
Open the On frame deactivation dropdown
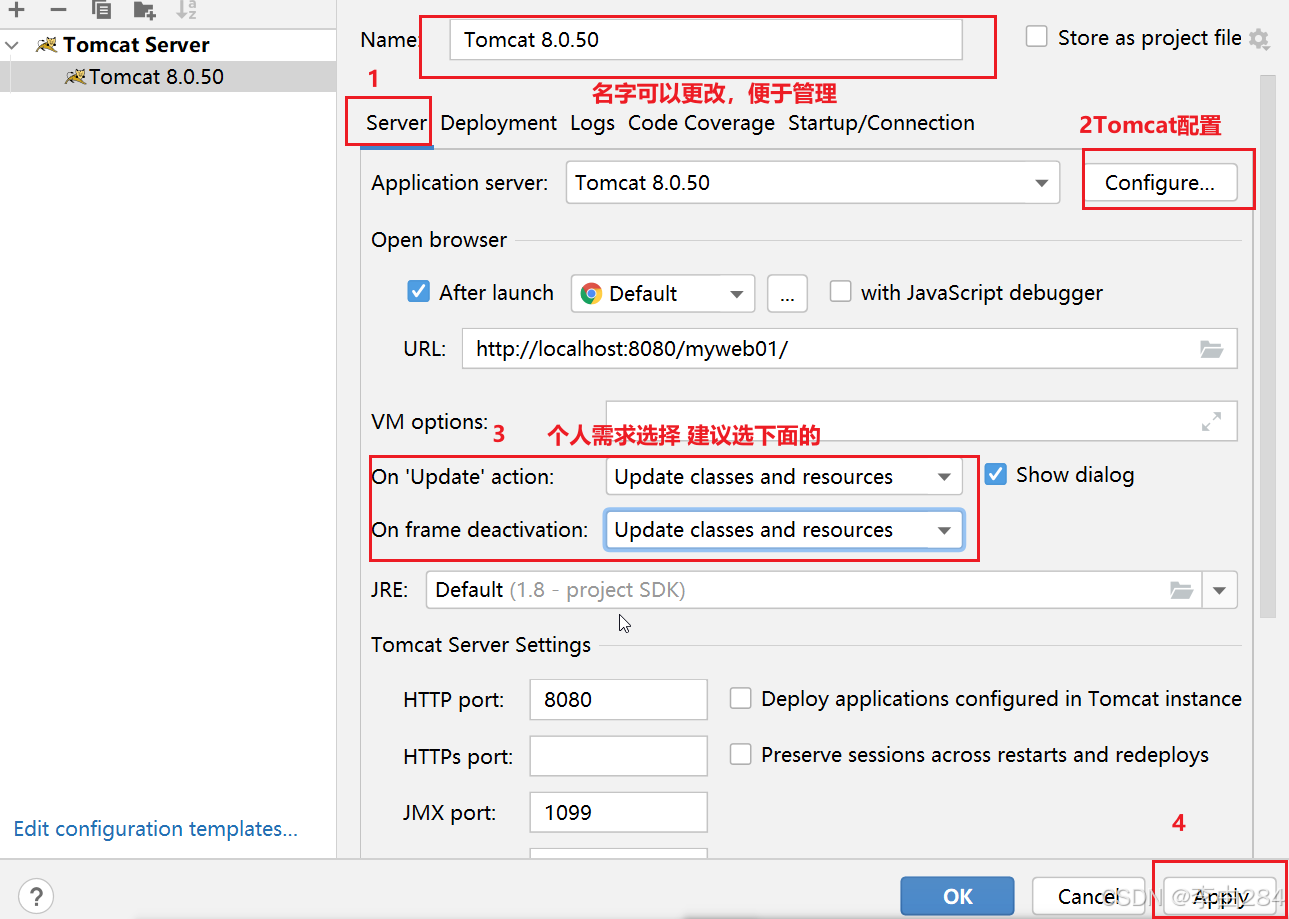click(x=784, y=530)
